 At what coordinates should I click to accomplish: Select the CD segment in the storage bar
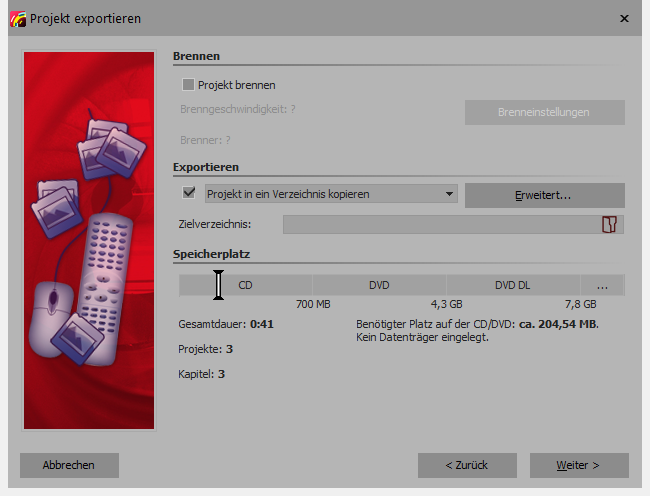[x=246, y=285]
